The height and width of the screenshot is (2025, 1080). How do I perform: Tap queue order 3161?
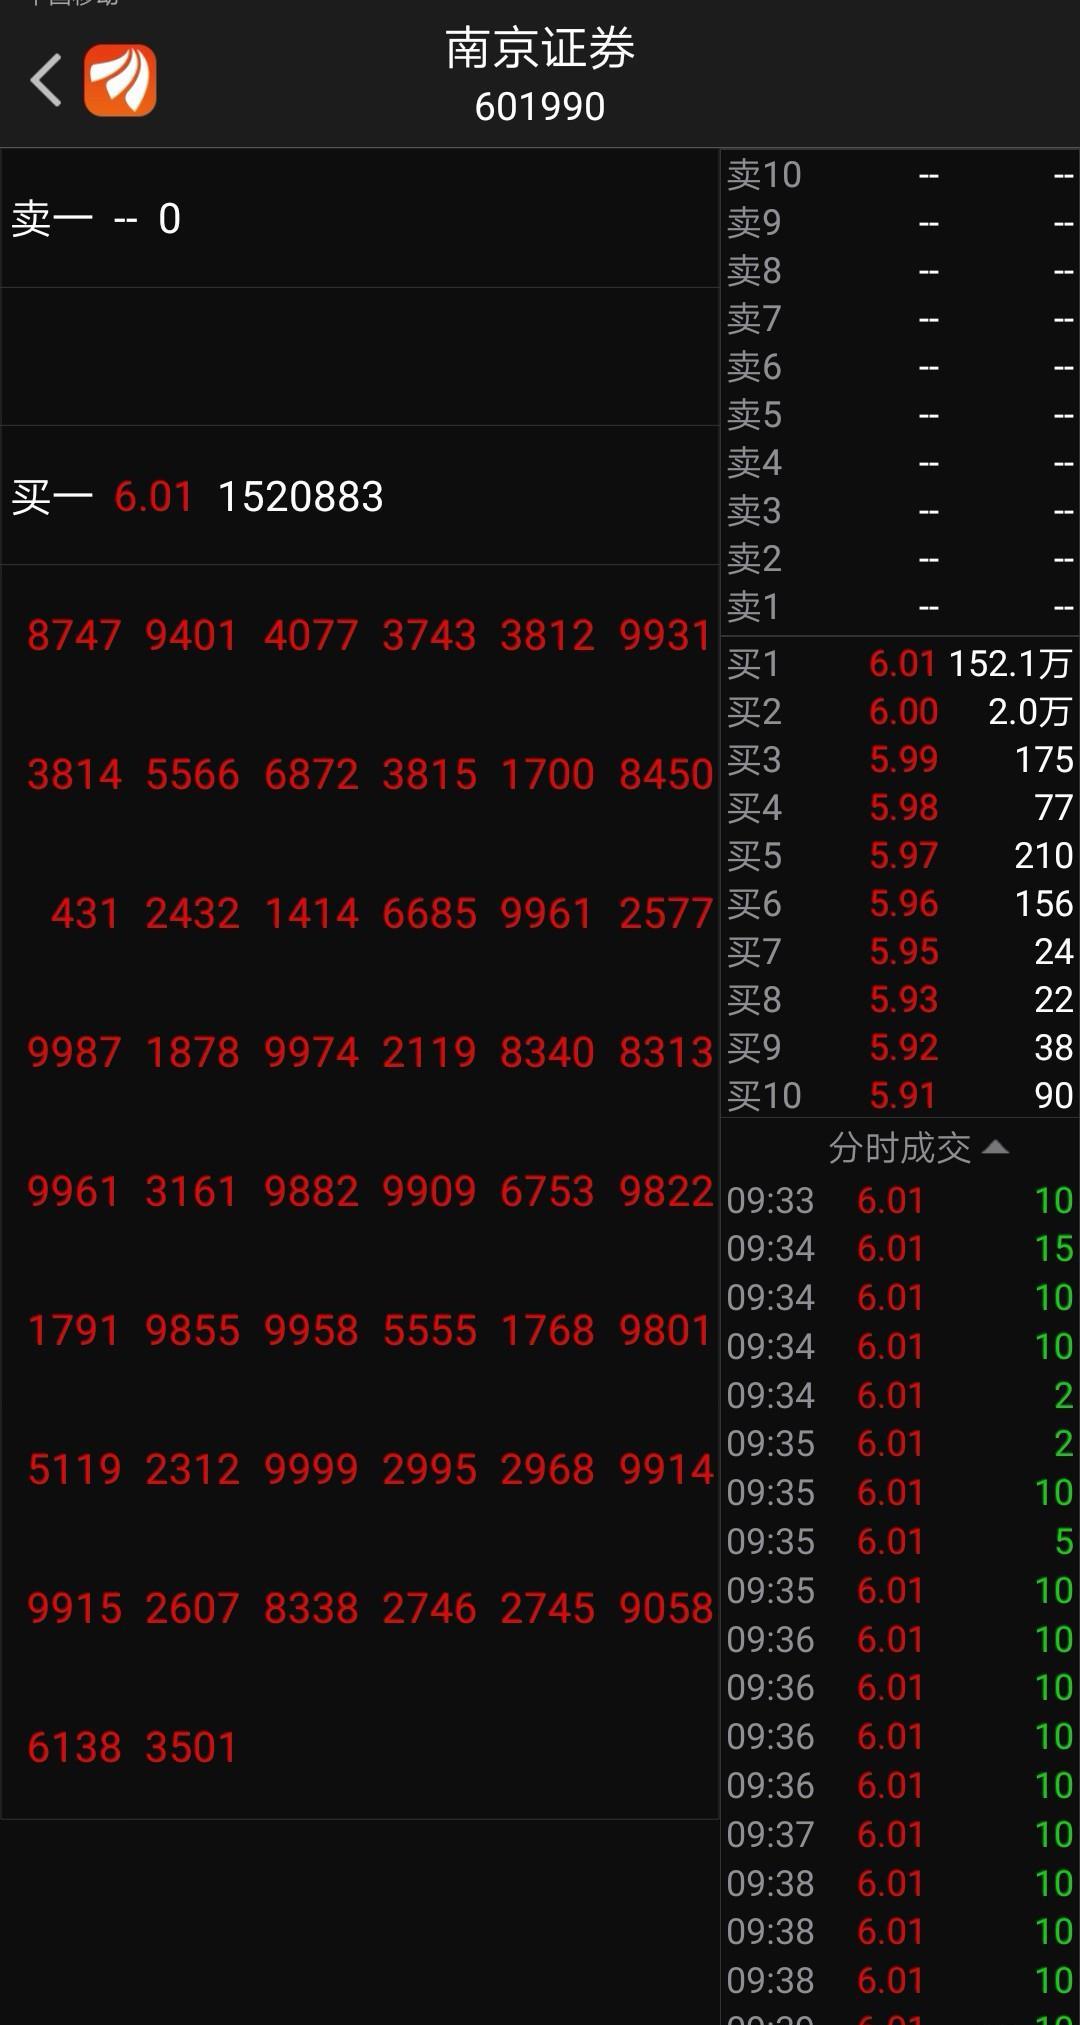[x=192, y=1191]
